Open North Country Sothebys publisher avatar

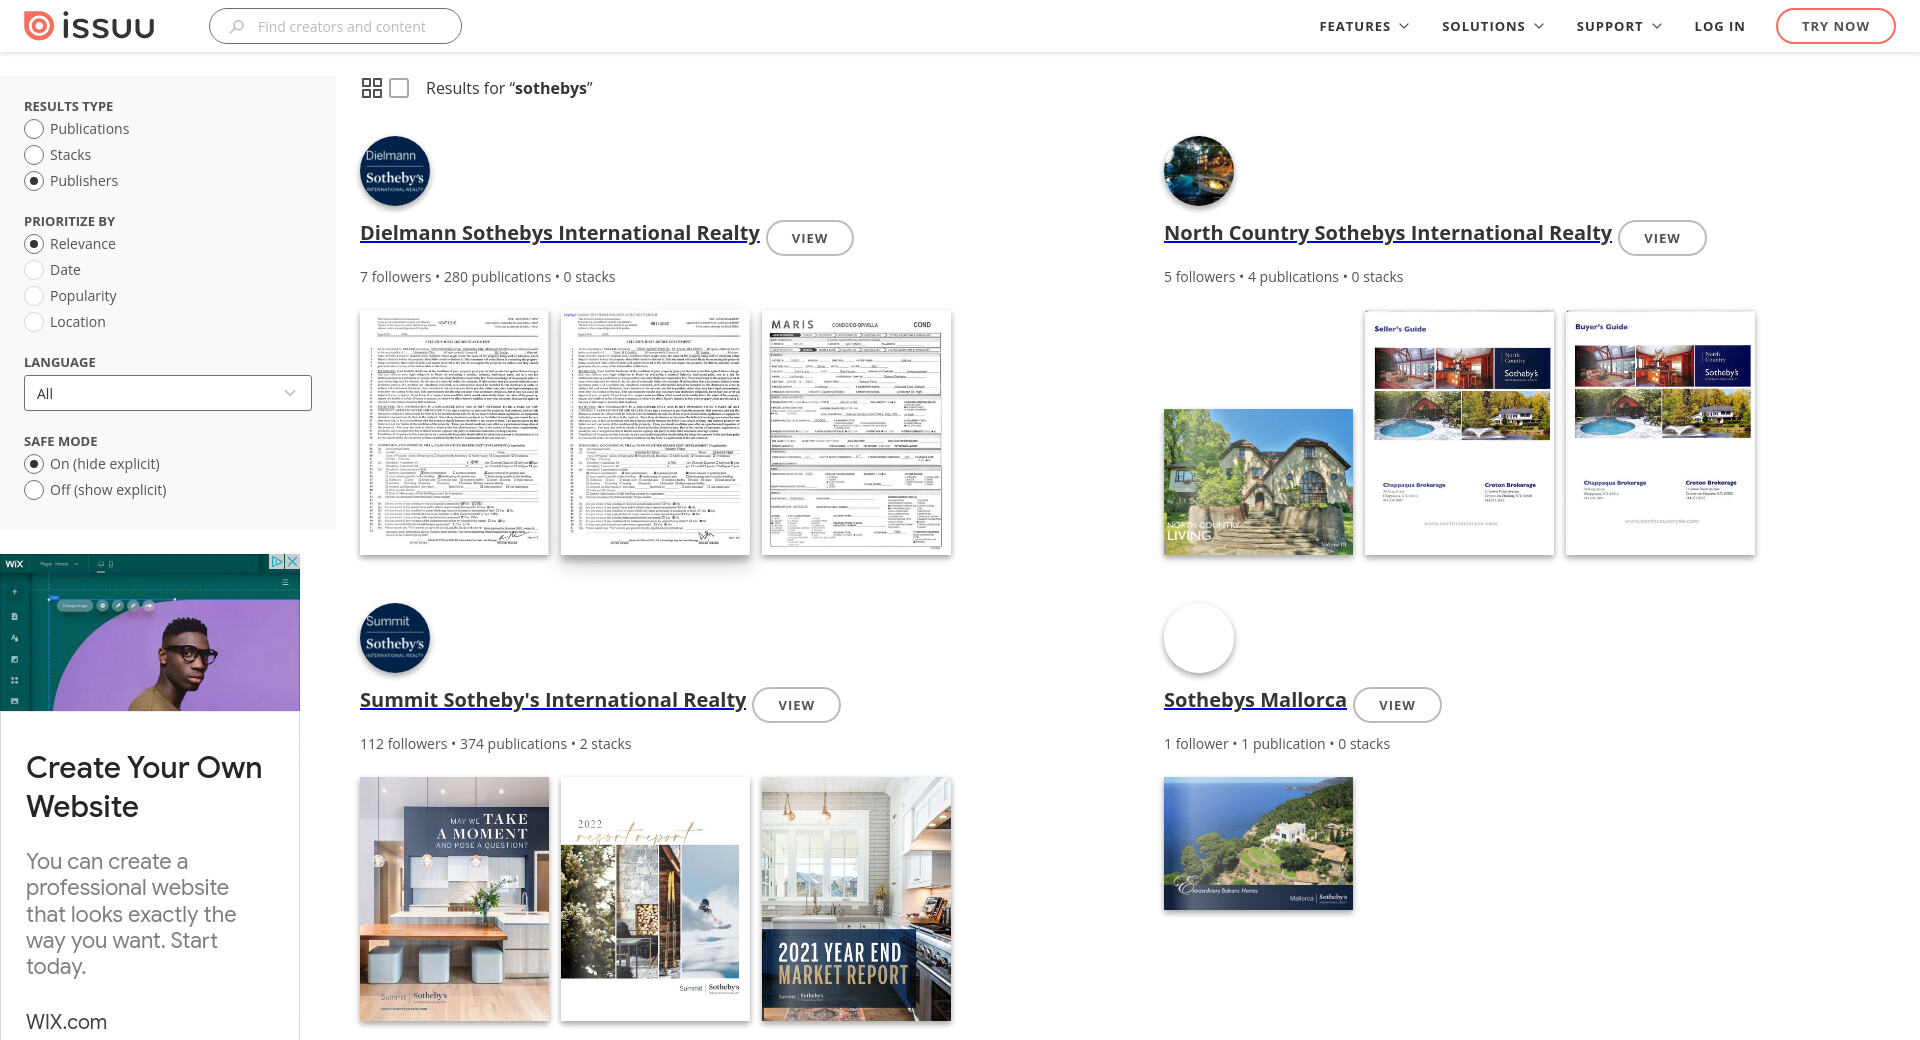pos(1199,171)
